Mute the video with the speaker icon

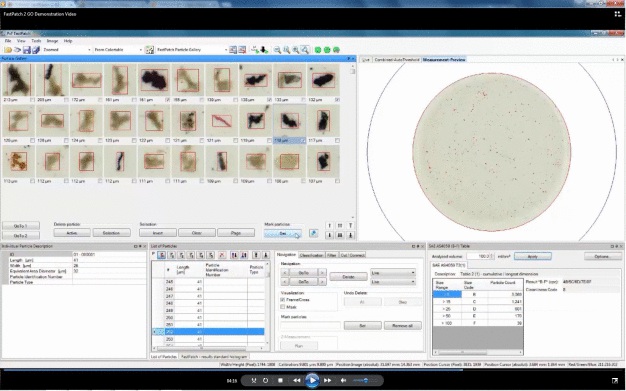(343, 381)
